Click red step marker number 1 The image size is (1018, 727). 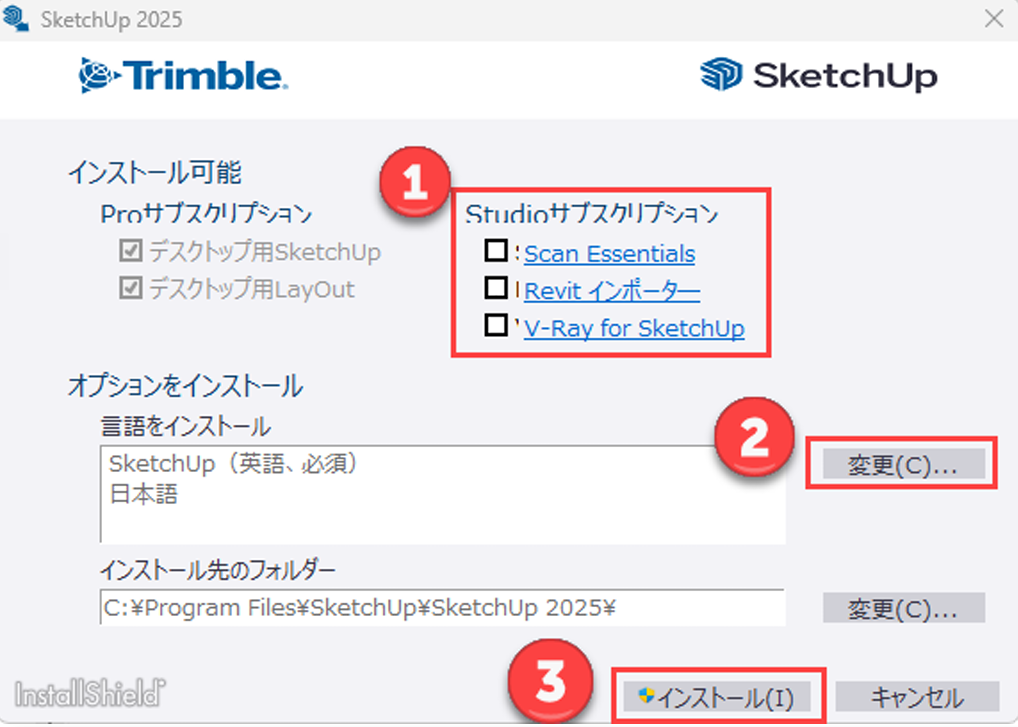(x=416, y=182)
